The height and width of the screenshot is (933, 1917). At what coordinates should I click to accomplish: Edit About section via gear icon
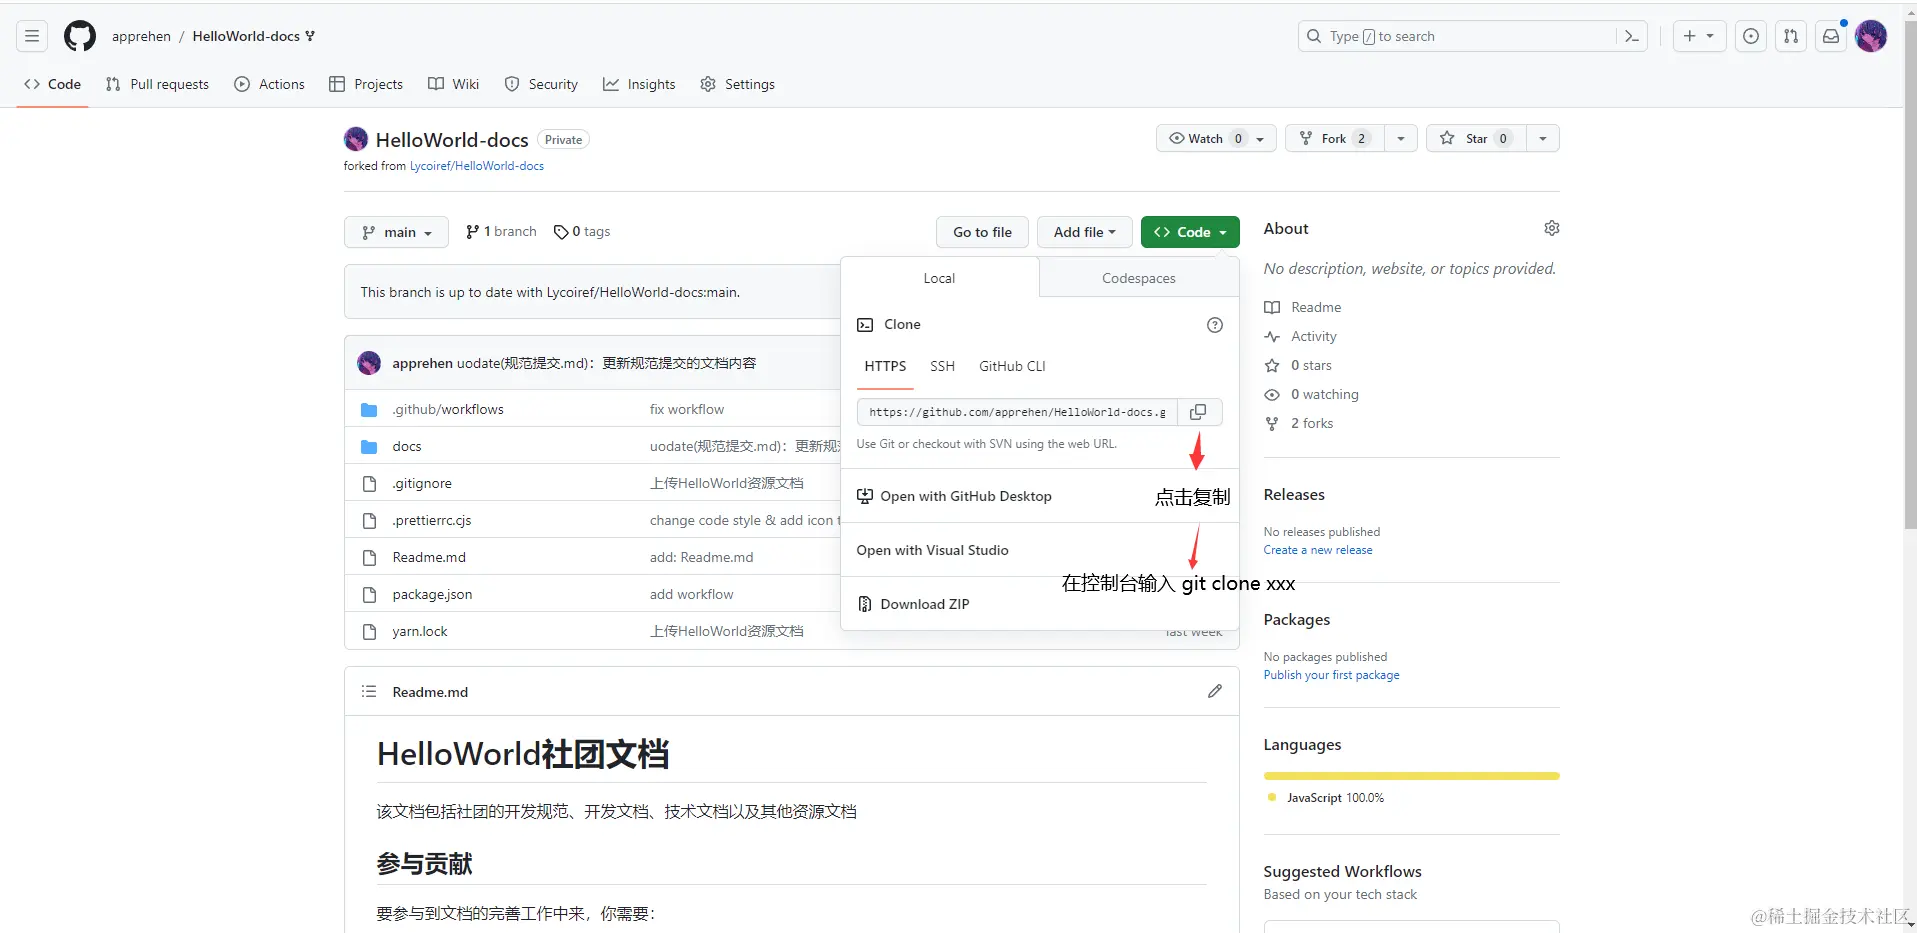pyautogui.click(x=1552, y=229)
